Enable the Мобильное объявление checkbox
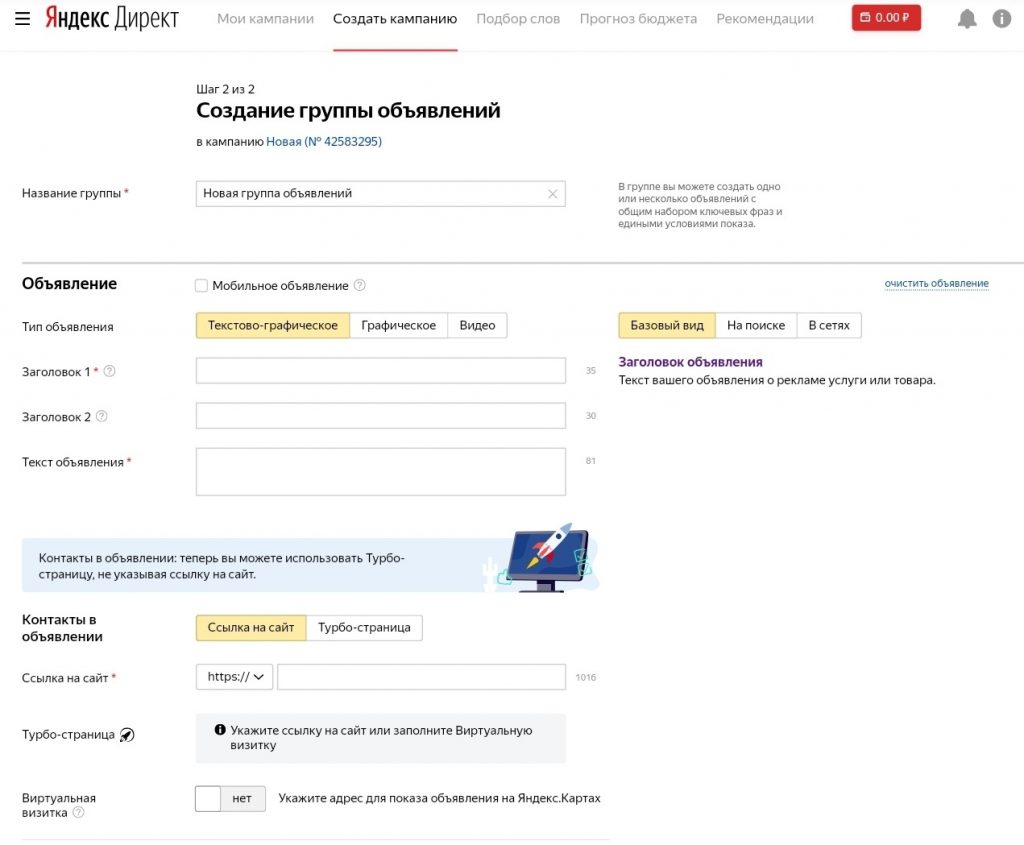The width and height of the screenshot is (1024, 845). (201, 286)
